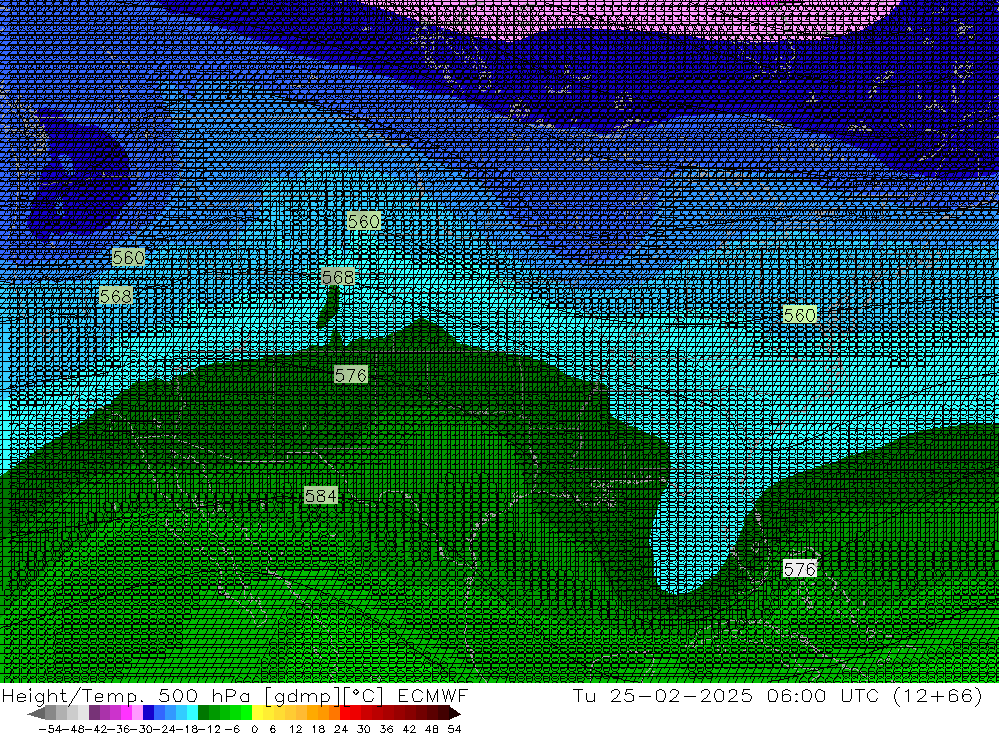Click the '06:00 UTC' time text
The image size is (1000, 733).
click(823, 695)
